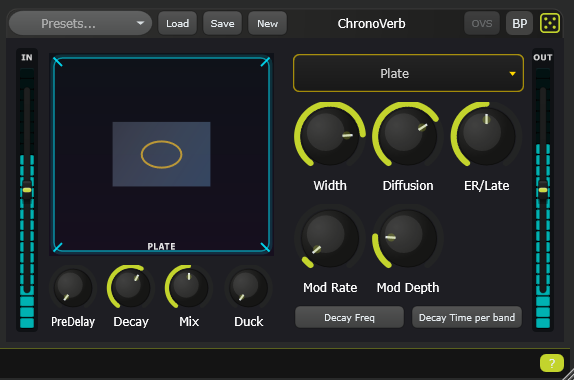Open the Plate reverb type dropdown
Image resolution: width=574 pixels, height=380 pixels.
408,73
